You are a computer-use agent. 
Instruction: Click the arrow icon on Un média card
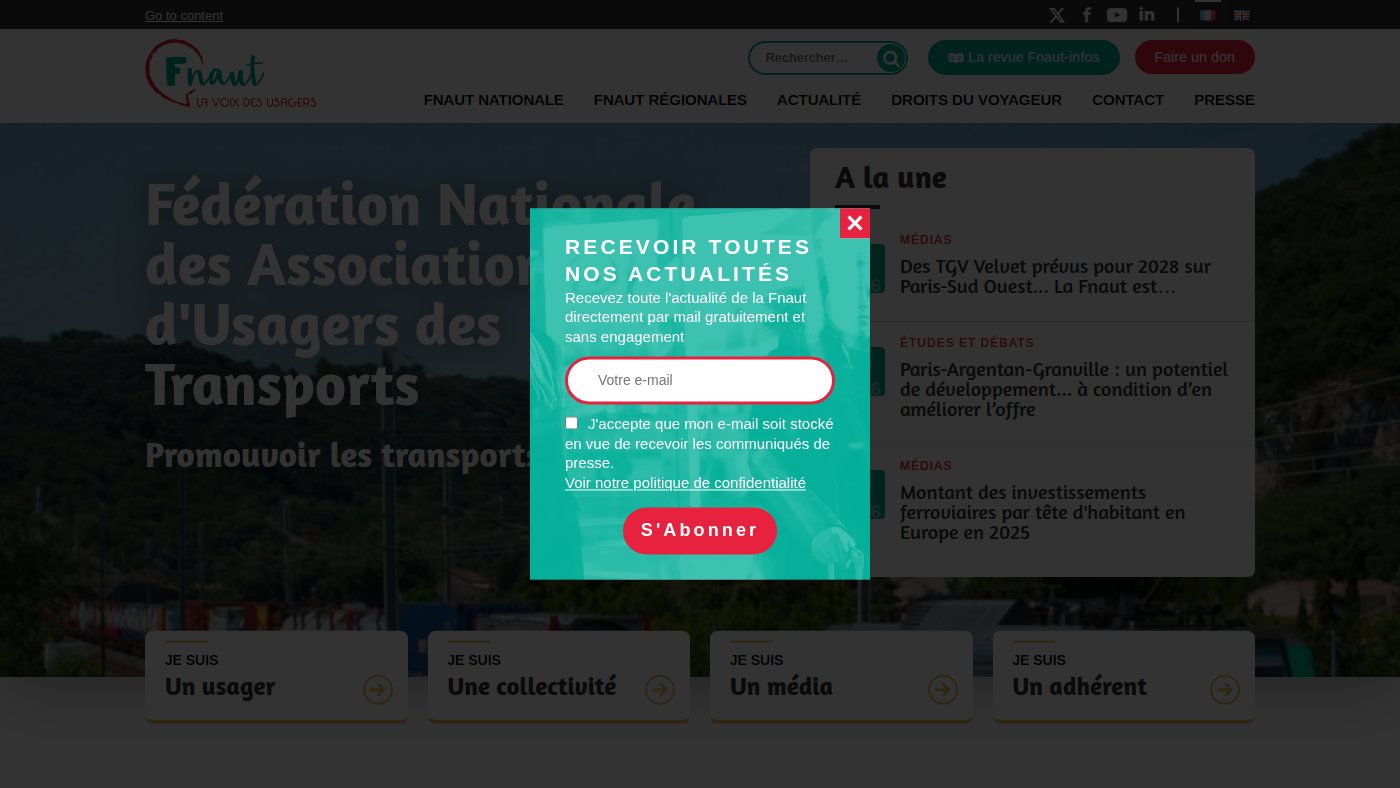[x=943, y=690]
